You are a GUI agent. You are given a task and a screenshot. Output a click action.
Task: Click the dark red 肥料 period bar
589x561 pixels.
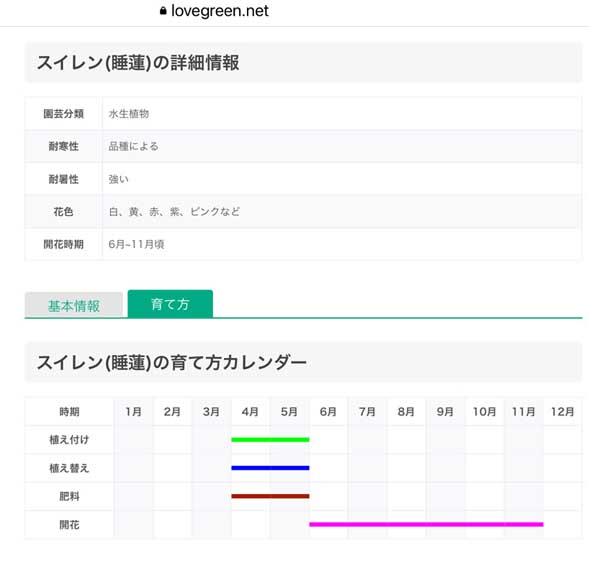click(x=270, y=496)
